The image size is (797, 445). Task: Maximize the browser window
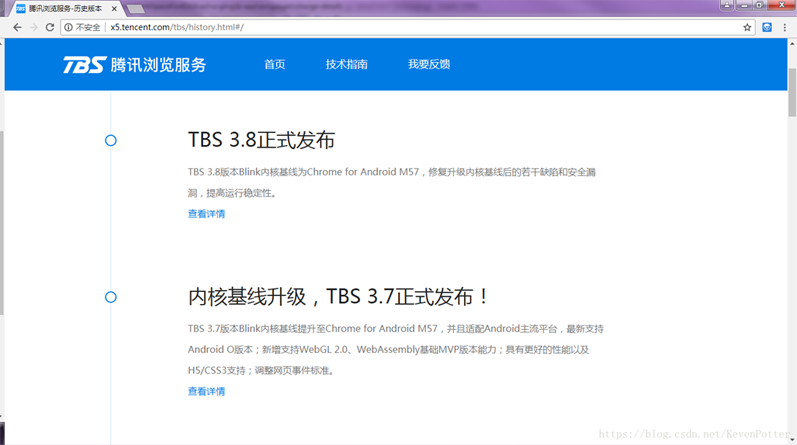pyautogui.click(x=759, y=5)
